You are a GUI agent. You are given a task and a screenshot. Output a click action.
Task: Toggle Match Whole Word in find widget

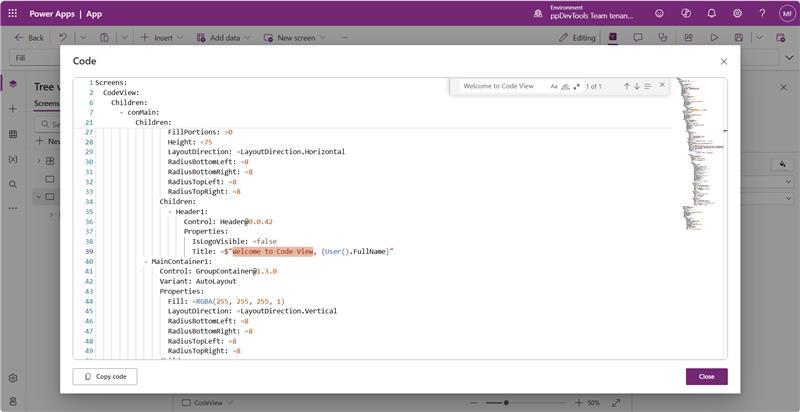565,87
